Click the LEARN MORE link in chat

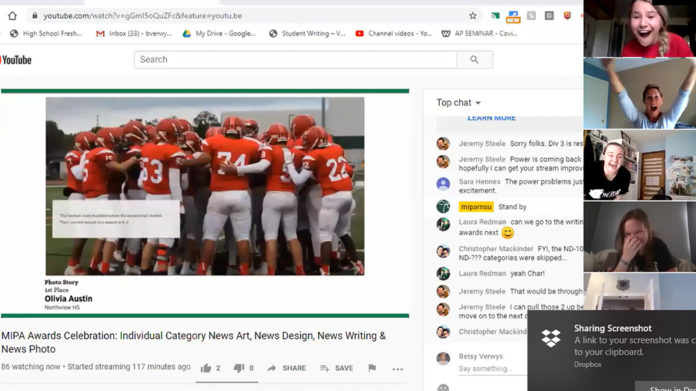coord(491,118)
